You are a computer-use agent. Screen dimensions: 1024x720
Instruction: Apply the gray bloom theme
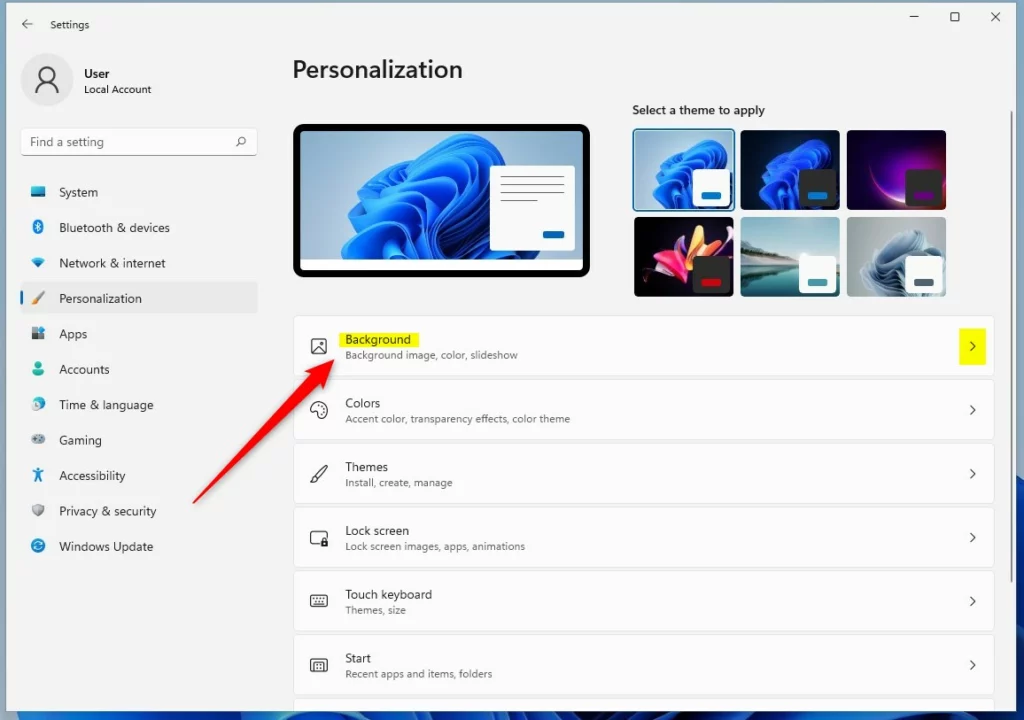point(896,257)
